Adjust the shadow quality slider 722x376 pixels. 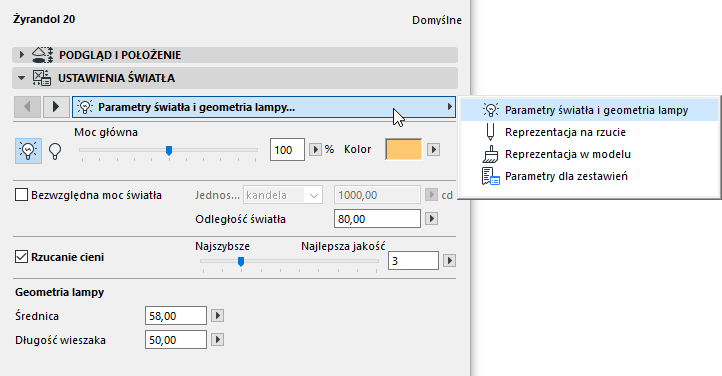[241, 261]
